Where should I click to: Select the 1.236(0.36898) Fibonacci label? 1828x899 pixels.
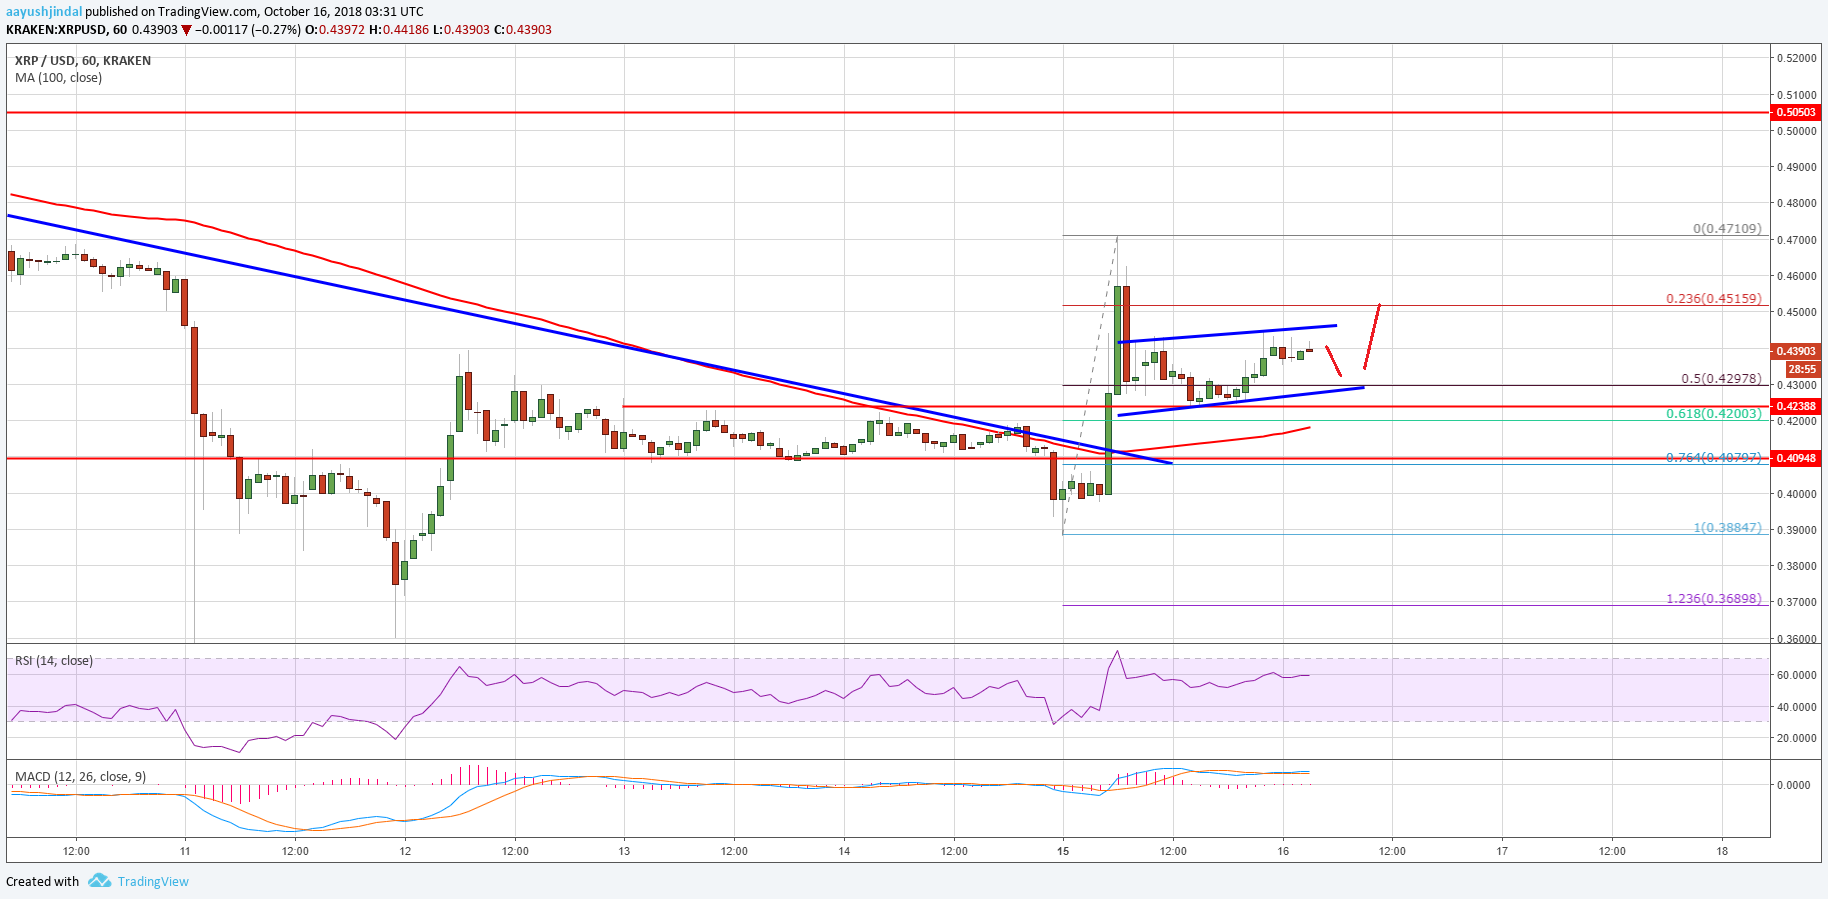[1714, 599]
